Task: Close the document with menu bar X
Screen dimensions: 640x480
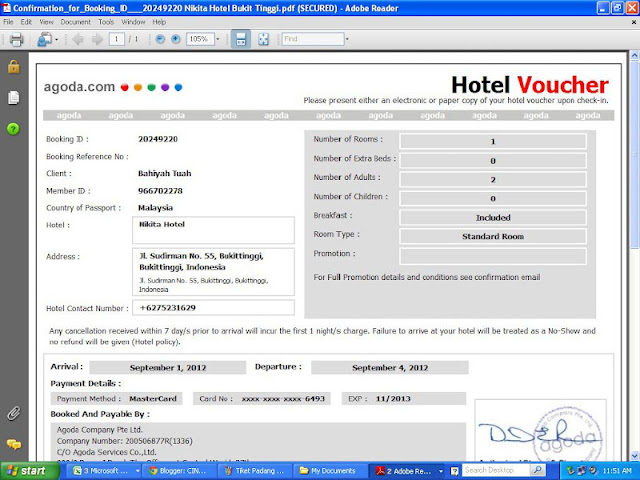Action: (633, 22)
